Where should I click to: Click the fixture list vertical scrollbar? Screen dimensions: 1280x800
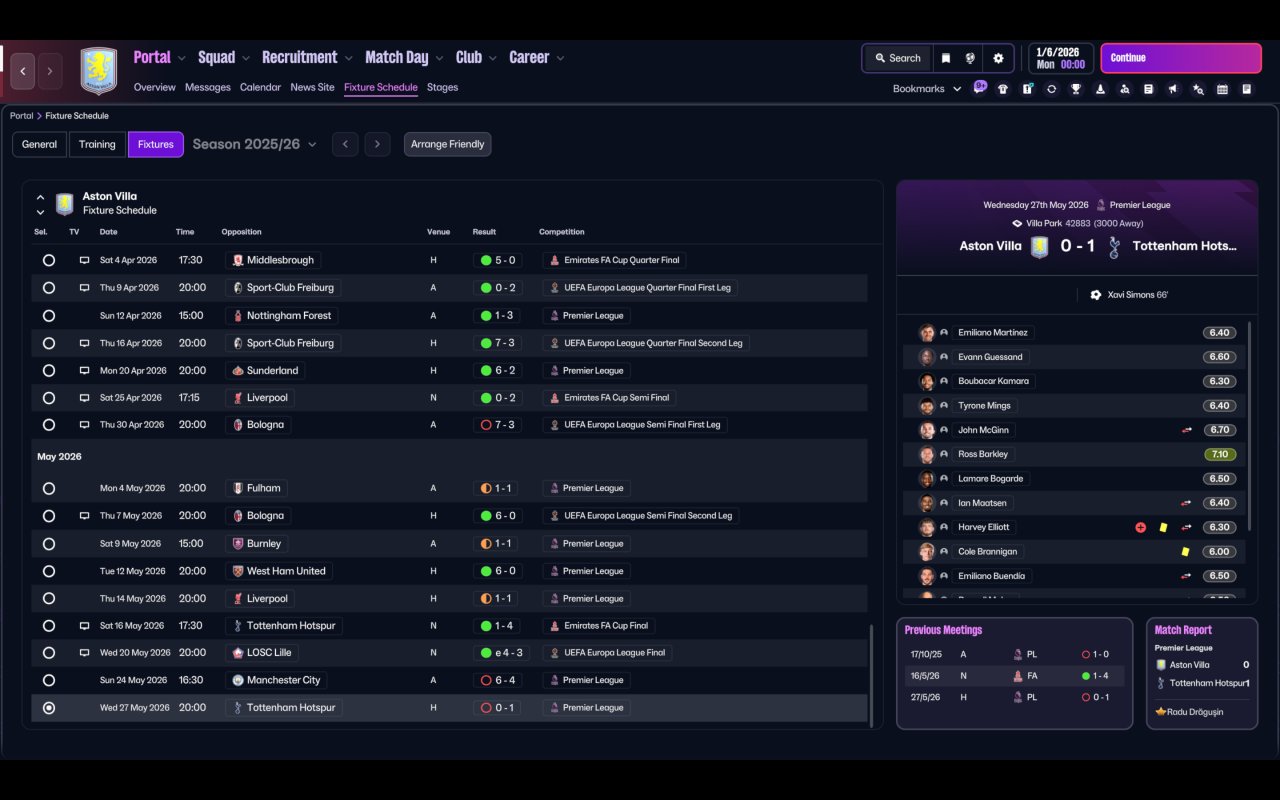click(872, 676)
